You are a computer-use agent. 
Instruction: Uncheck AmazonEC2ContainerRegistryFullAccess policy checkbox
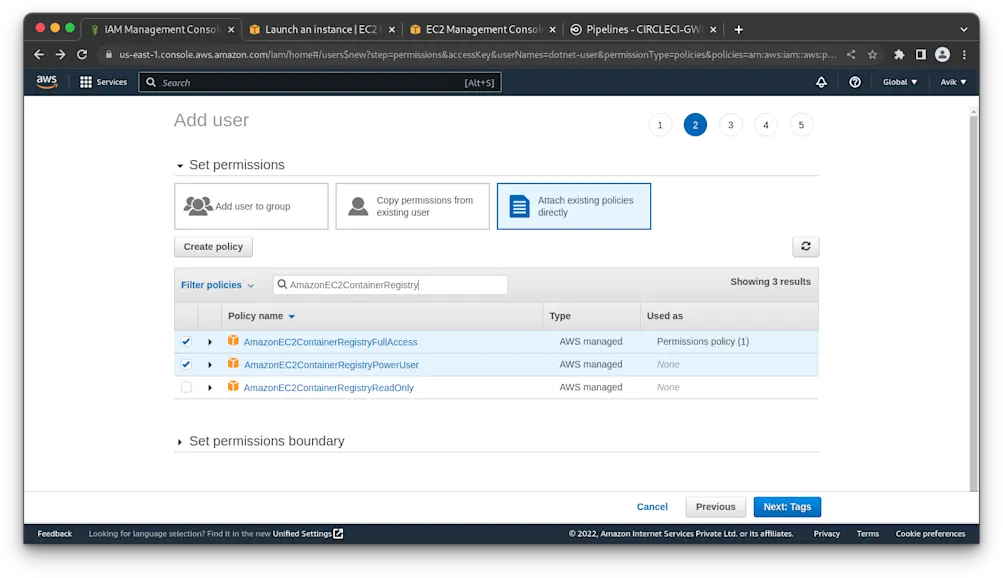coord(186,341)
